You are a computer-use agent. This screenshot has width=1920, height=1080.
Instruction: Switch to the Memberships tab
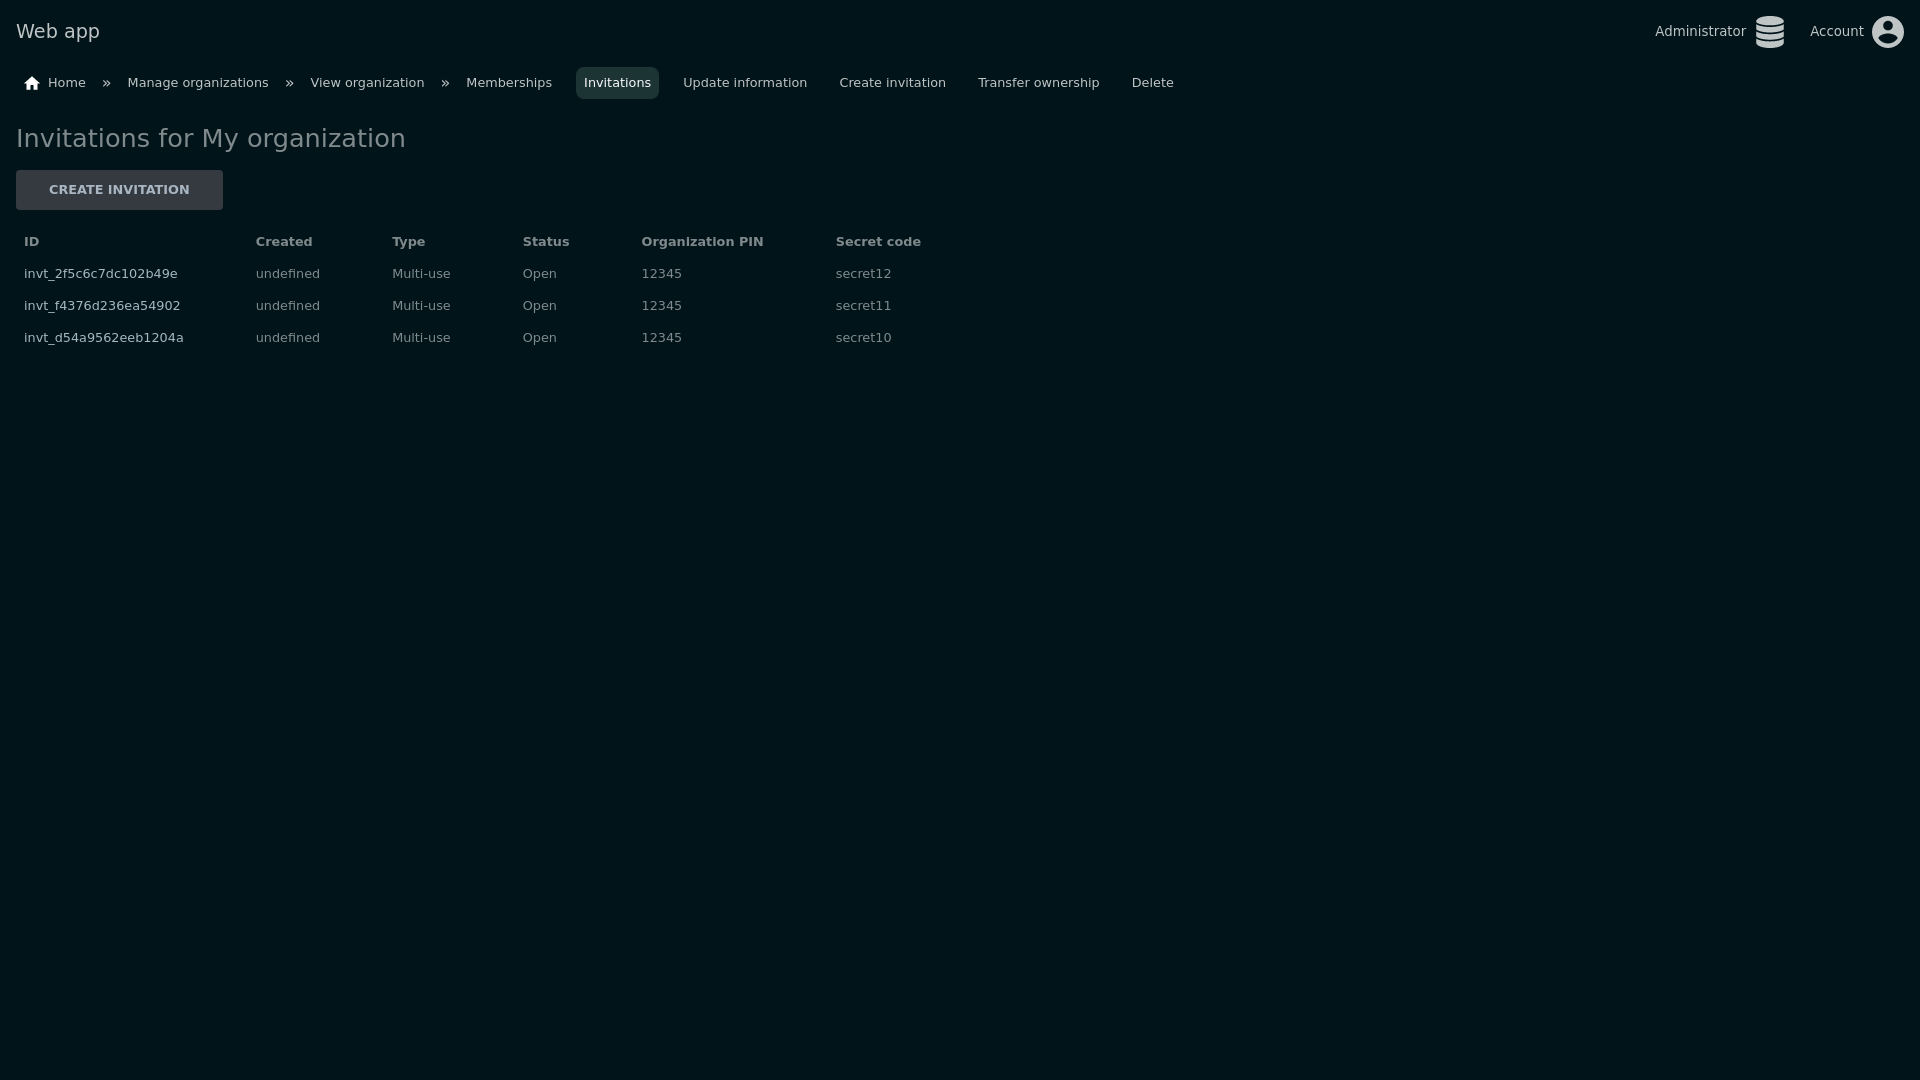(x=508, y=83)
